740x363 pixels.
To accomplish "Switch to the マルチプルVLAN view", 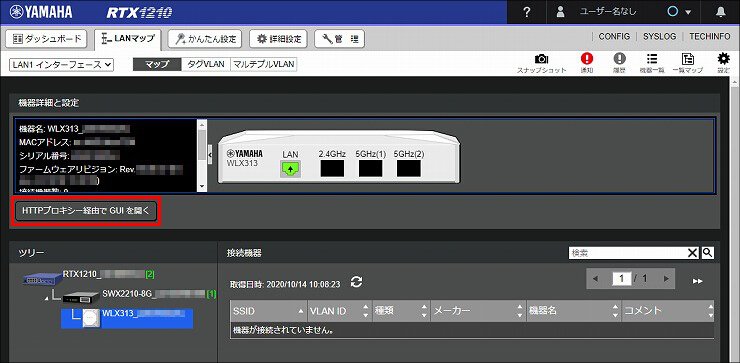I will click(x=263, y=65).
